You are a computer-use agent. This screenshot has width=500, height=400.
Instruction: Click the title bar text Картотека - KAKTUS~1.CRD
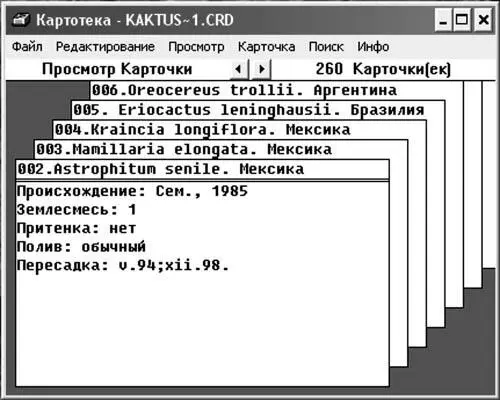[x=135, y=20]
